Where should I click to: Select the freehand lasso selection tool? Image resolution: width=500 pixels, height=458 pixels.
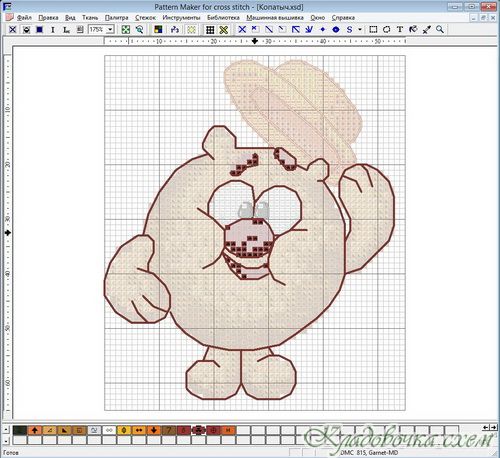pyautogui.click(x=387, y=30)
